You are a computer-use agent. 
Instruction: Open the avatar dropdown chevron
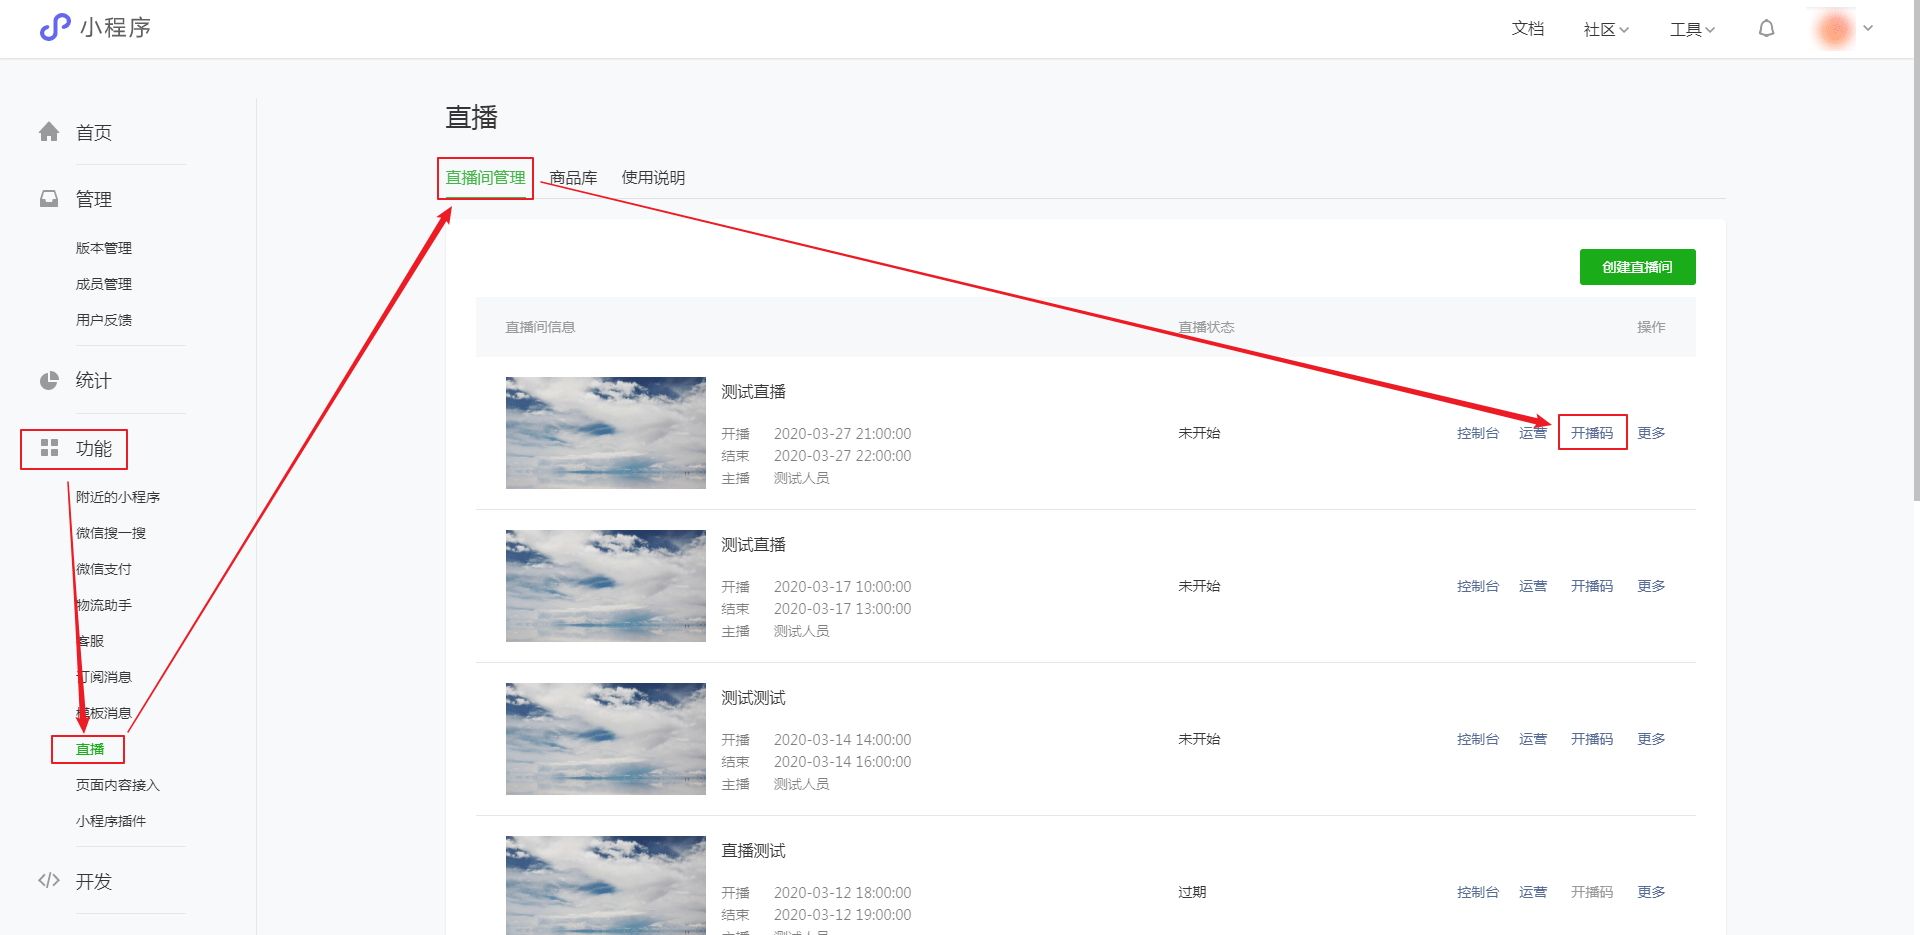(1868, 28)
